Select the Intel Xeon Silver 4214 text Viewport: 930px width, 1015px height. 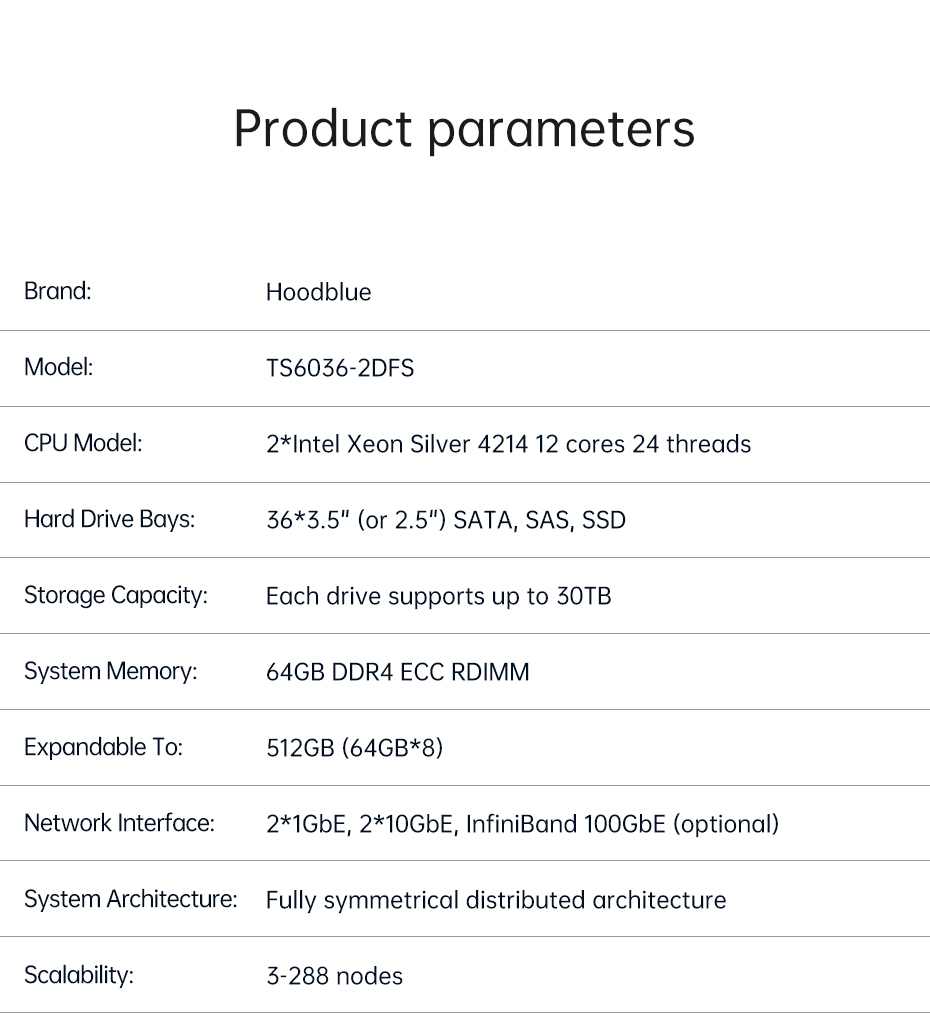tap(508, 444)
